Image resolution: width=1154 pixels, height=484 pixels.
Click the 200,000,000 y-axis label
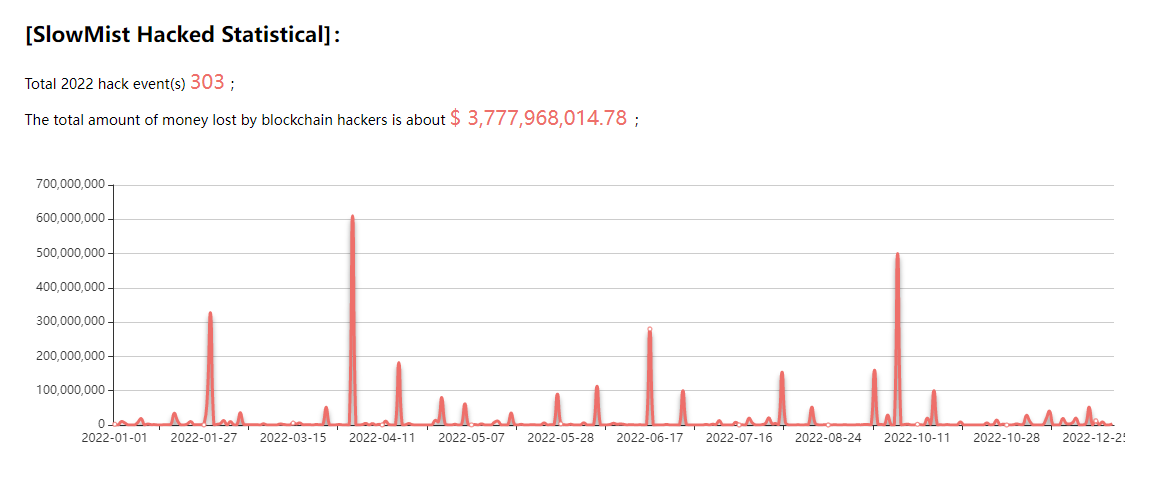tap(70, 356)
